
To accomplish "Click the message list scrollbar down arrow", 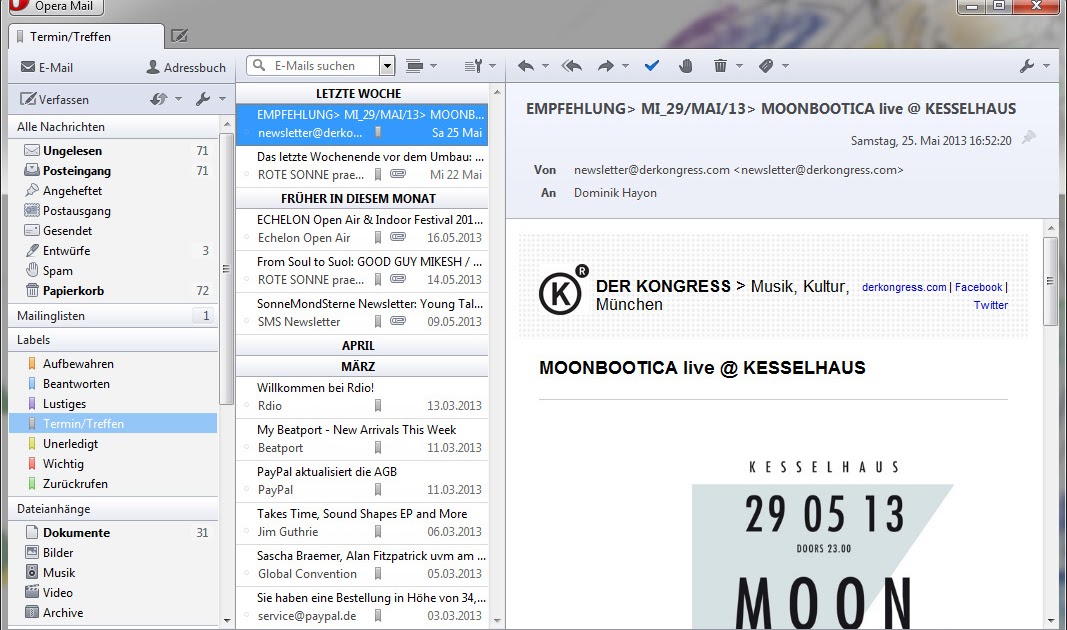I will [x=497, y=620].
